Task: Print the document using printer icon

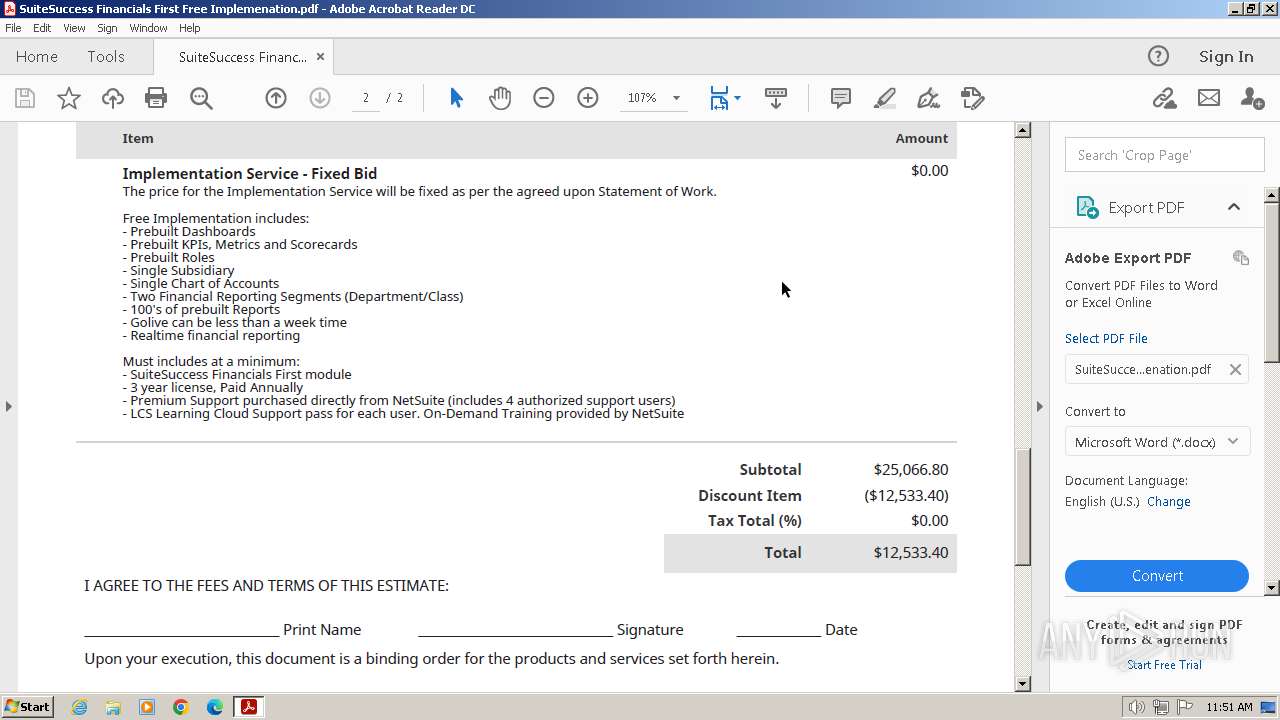Action: [x=156, y=98]
